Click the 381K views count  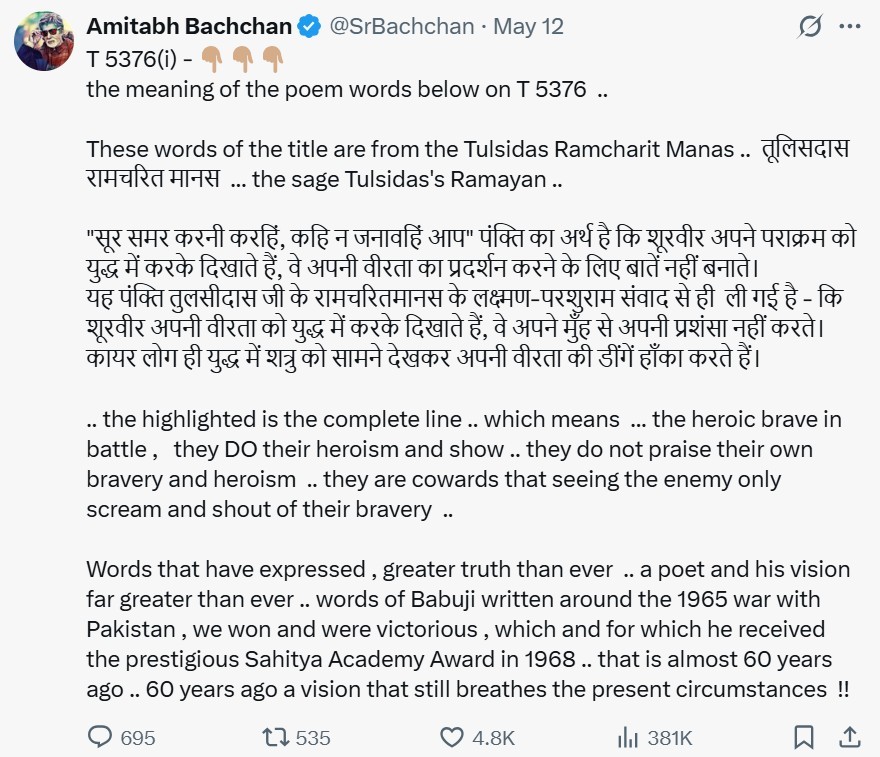[670, 738]
